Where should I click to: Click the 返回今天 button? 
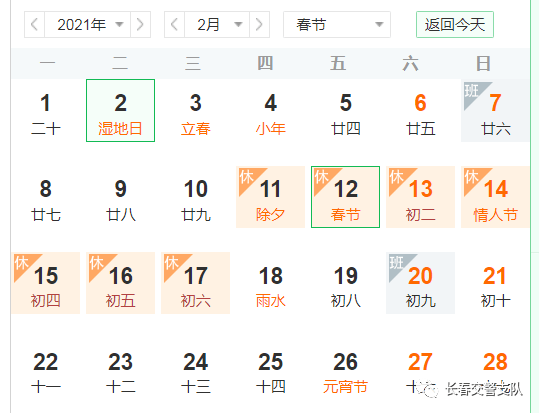(x=455, y=24)
